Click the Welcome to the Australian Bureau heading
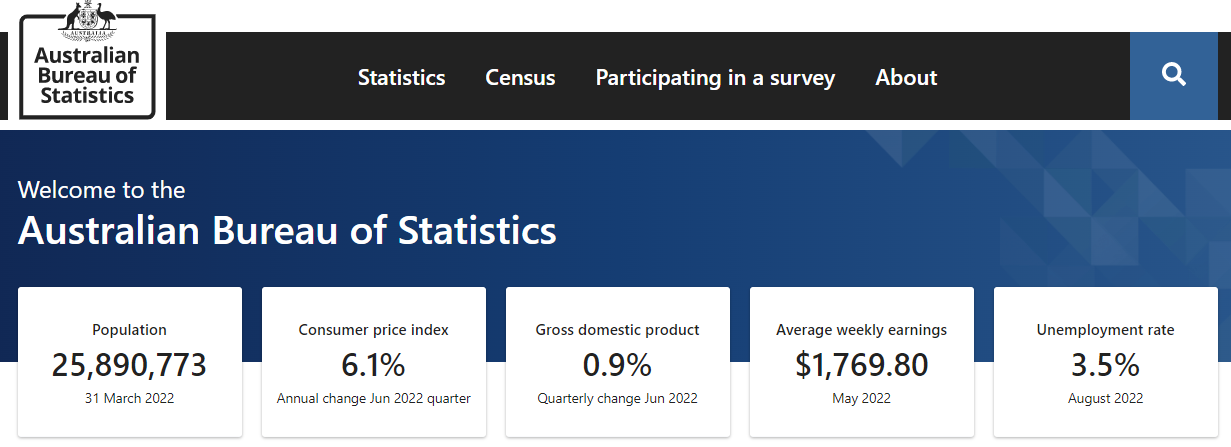The width and height of the screenshot is (1231, 447). coord(287,214)
